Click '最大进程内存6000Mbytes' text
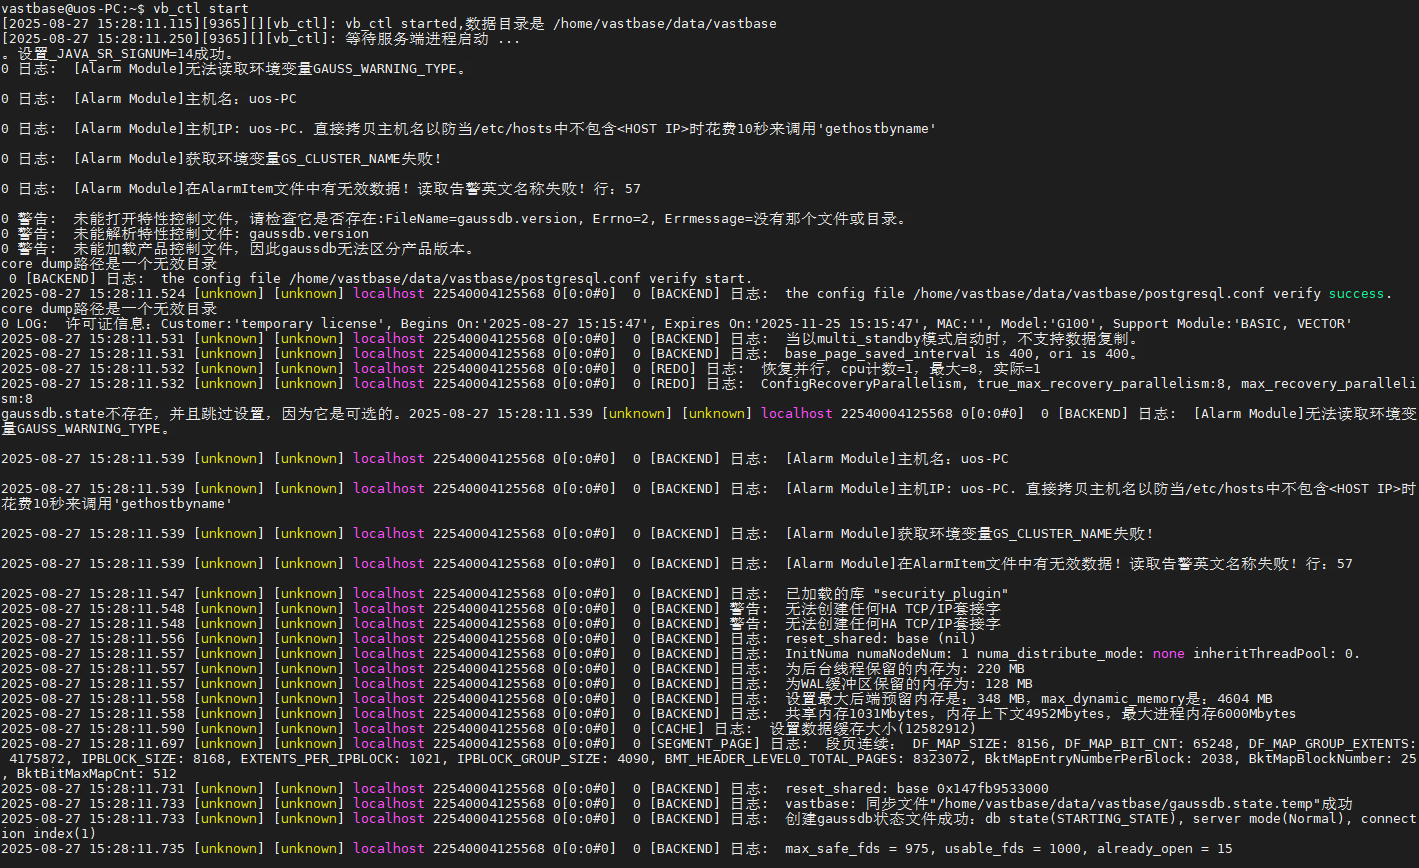1419x868 pixels. tap(1209, 713)
